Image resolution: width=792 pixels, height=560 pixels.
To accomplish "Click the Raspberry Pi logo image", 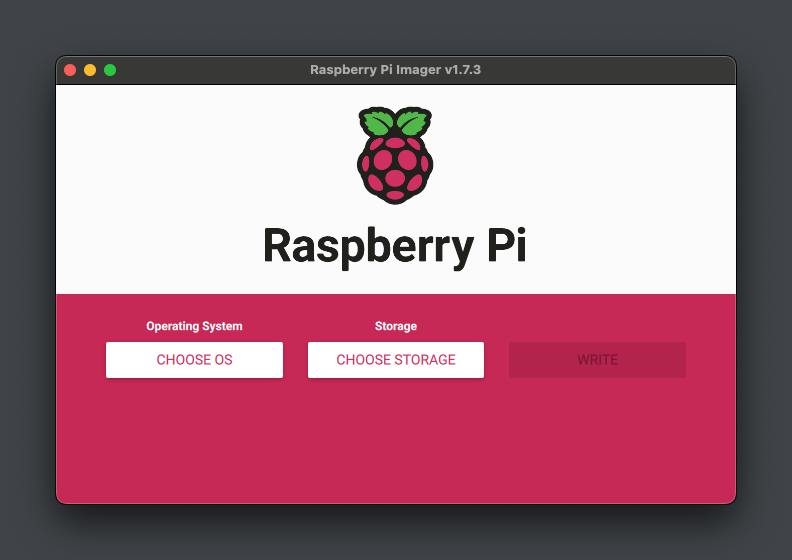I will pyautogui.click(x=395, y=155).
